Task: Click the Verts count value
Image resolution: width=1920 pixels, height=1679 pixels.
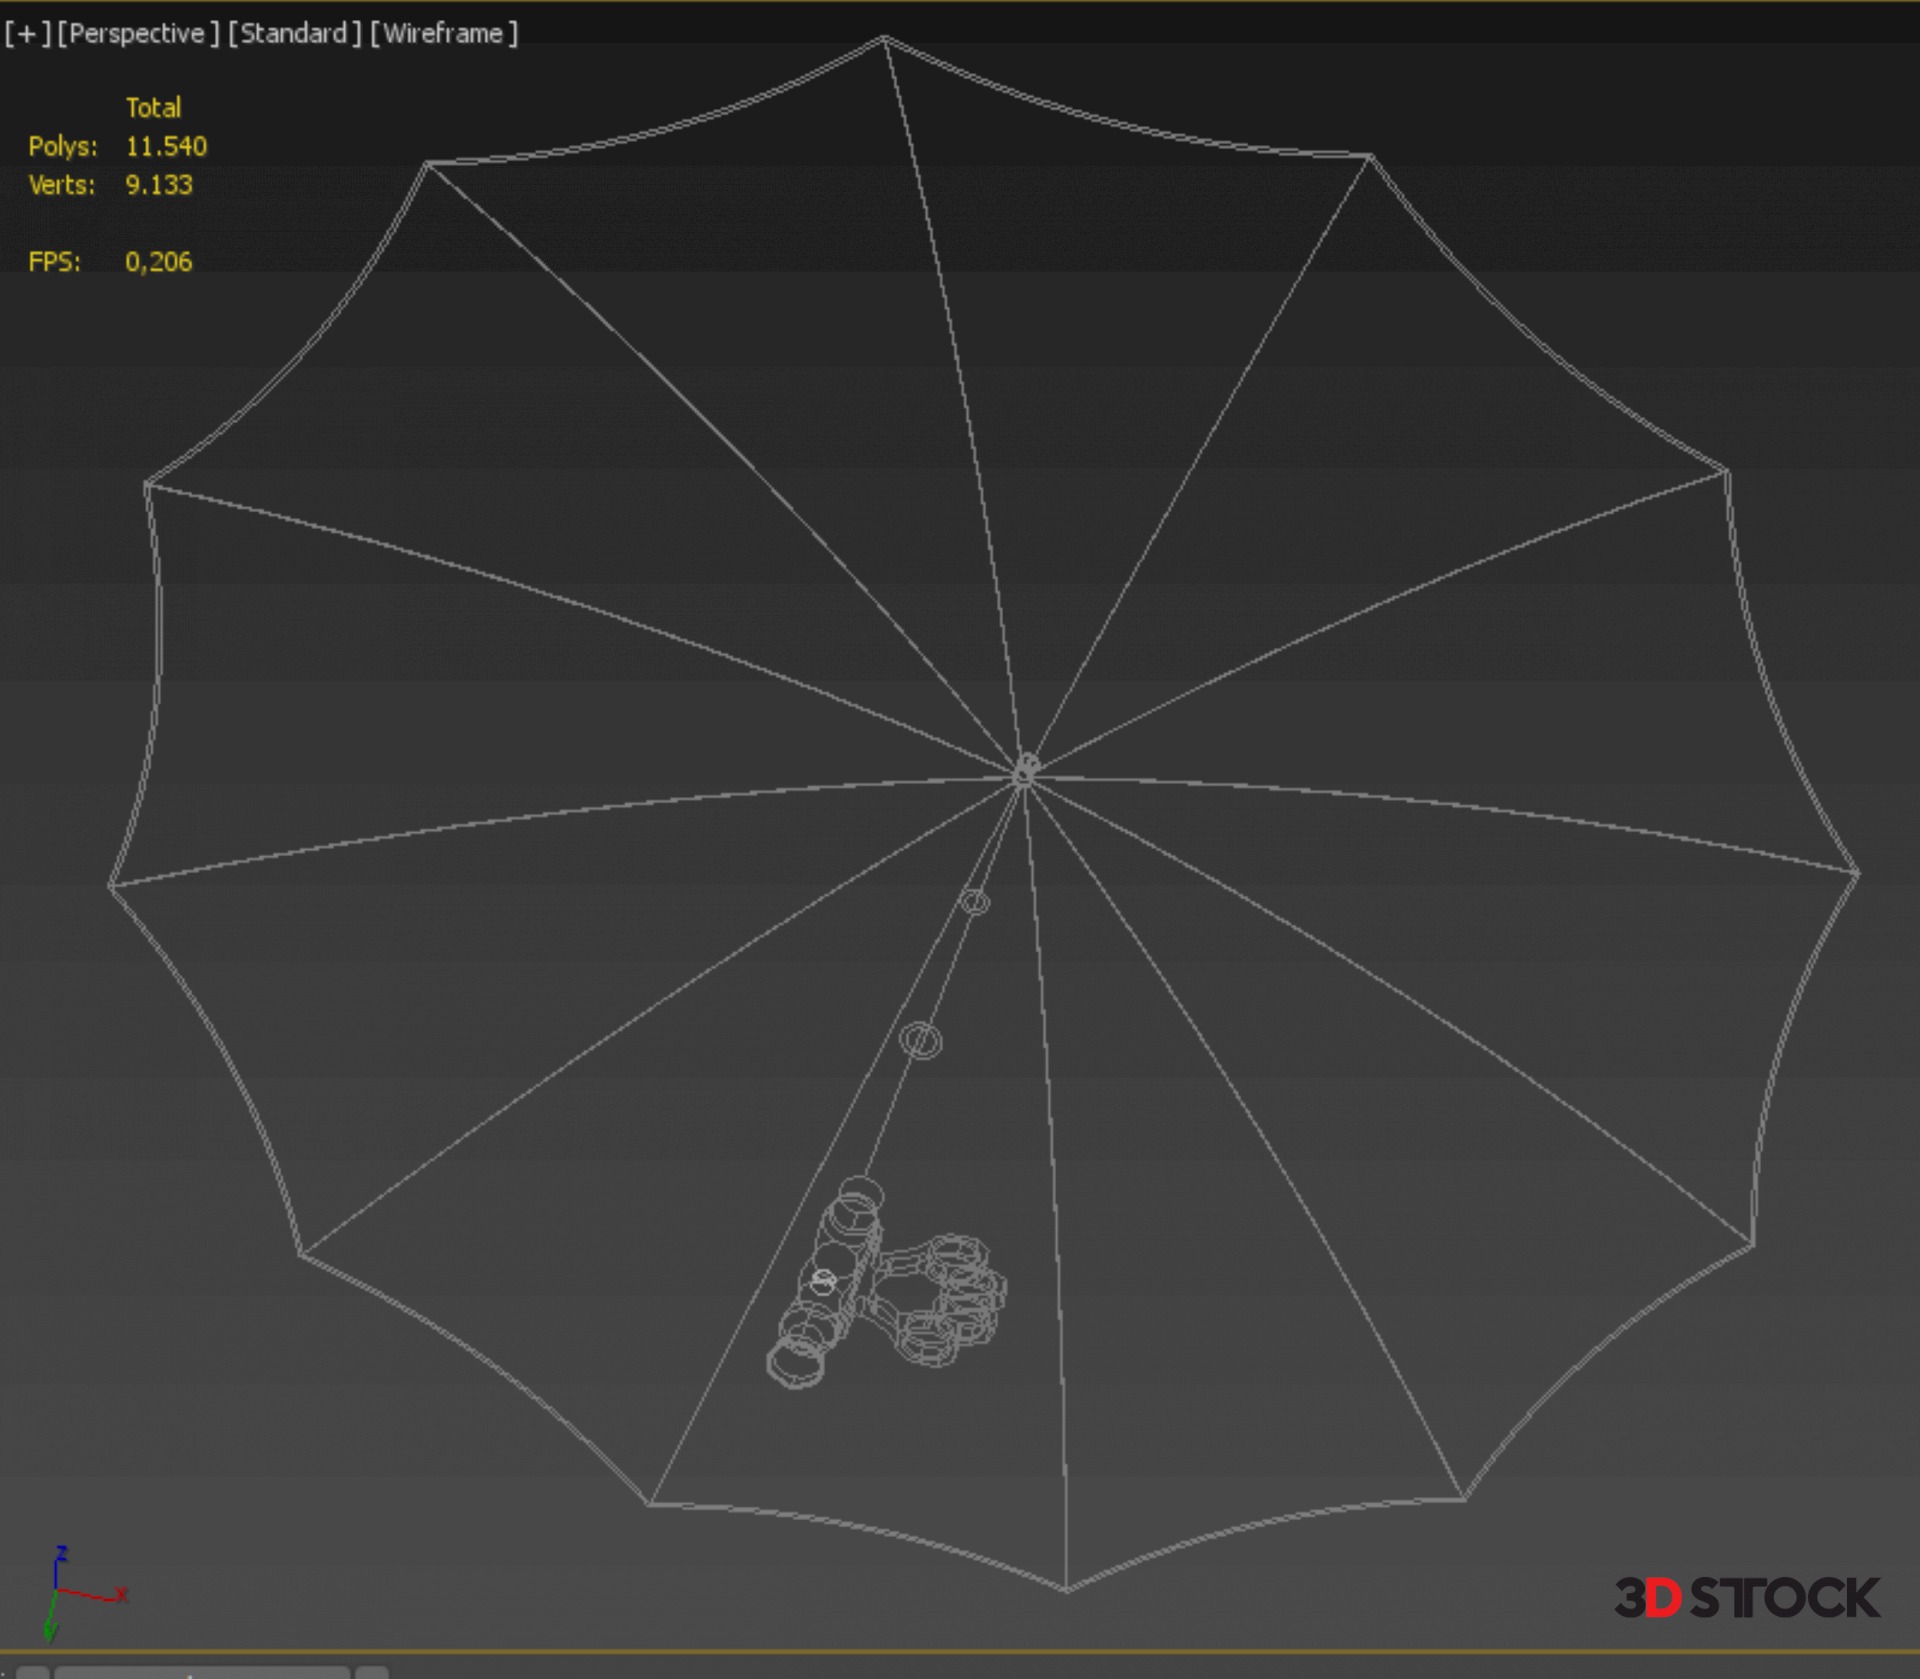Action: pos(158,185)
